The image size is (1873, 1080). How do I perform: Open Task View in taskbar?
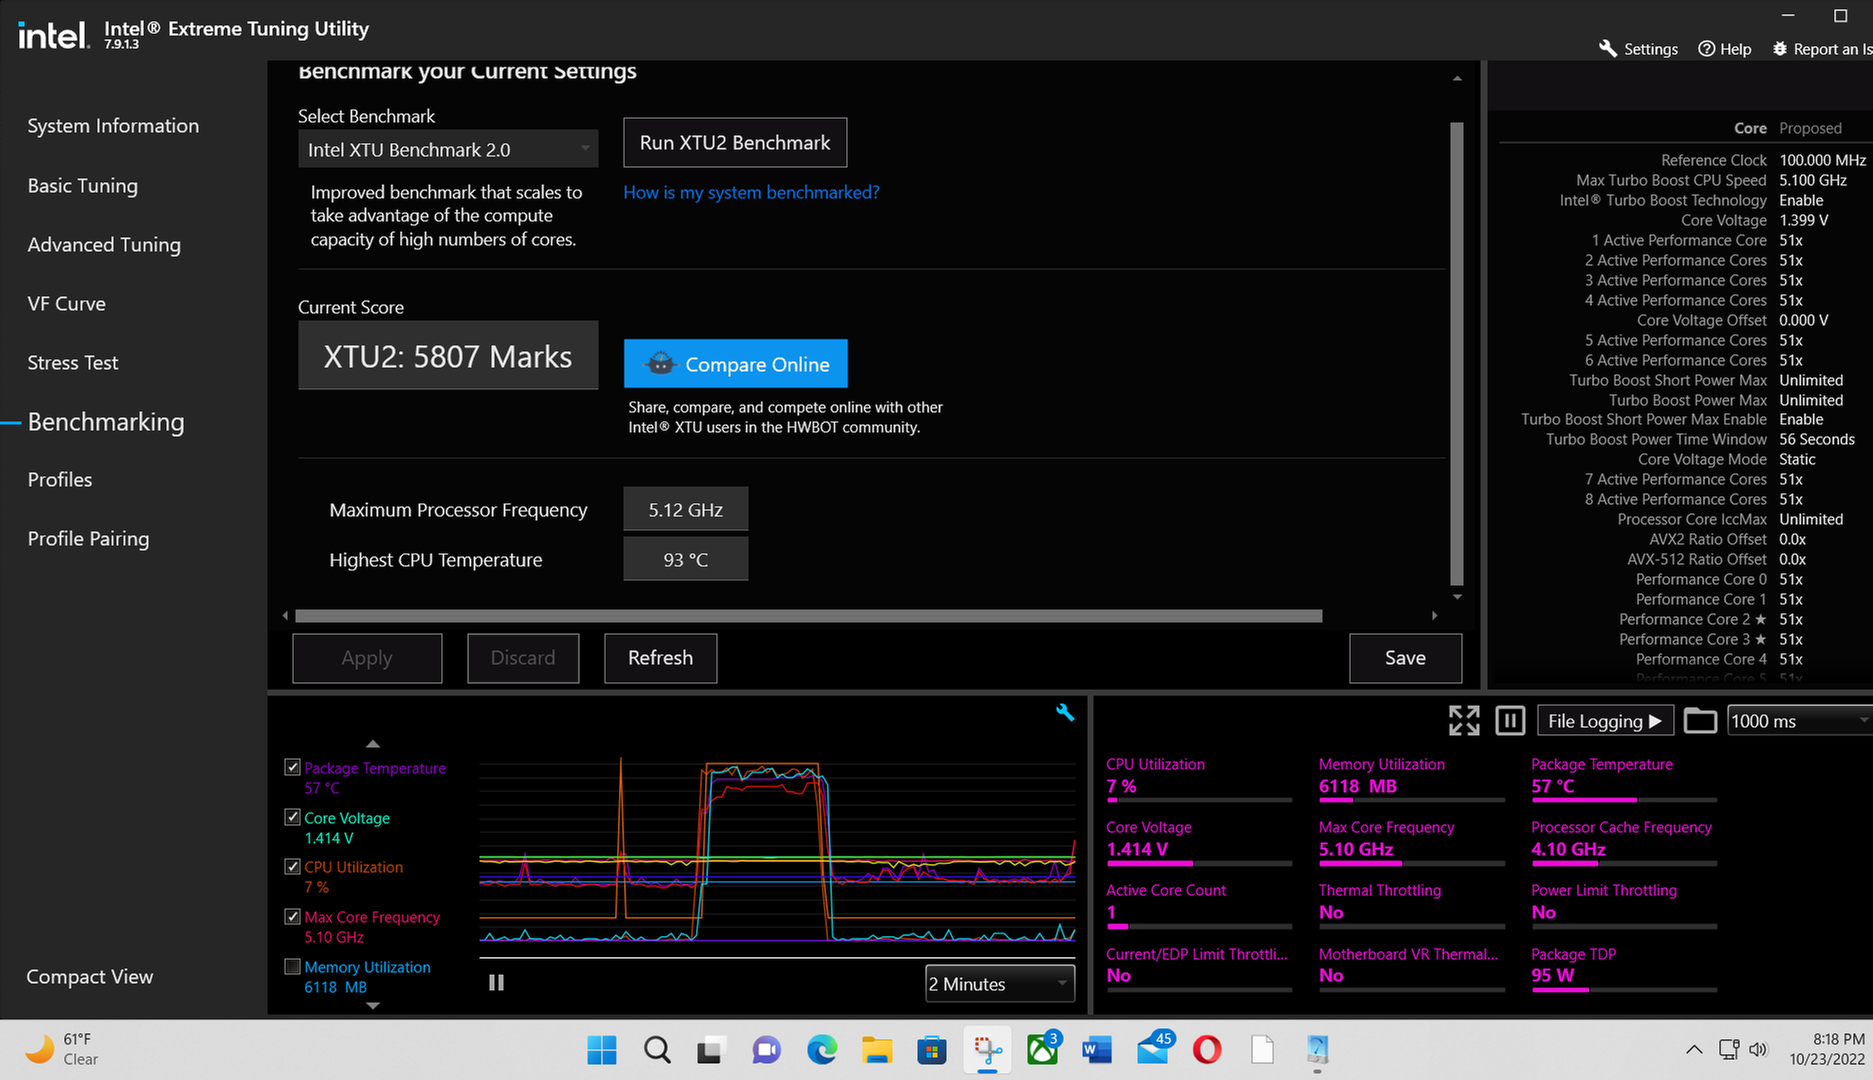pos(710,1050)
